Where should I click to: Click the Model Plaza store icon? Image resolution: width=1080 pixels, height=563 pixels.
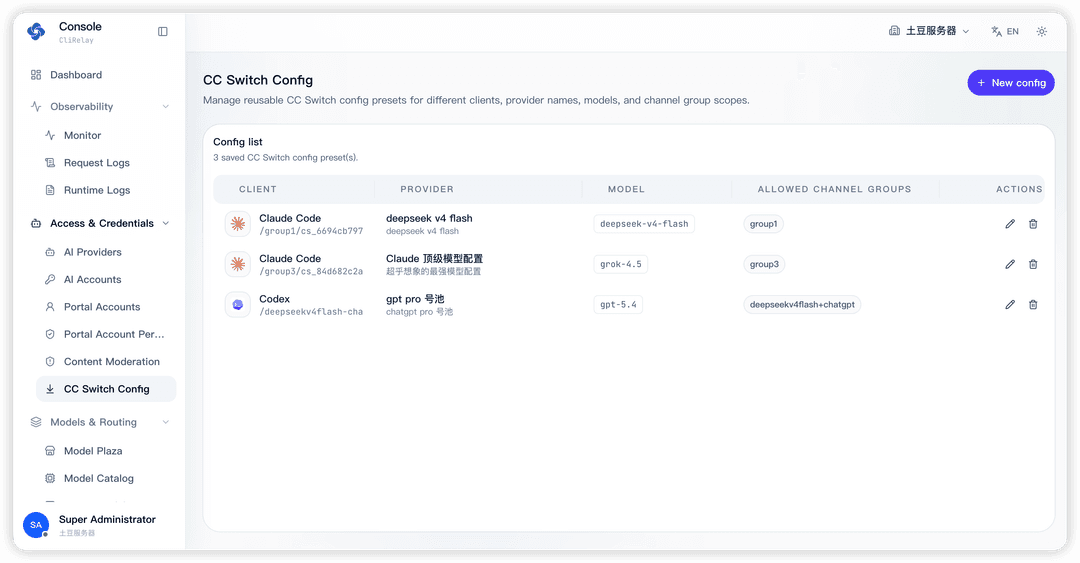[x=50, y=451]
